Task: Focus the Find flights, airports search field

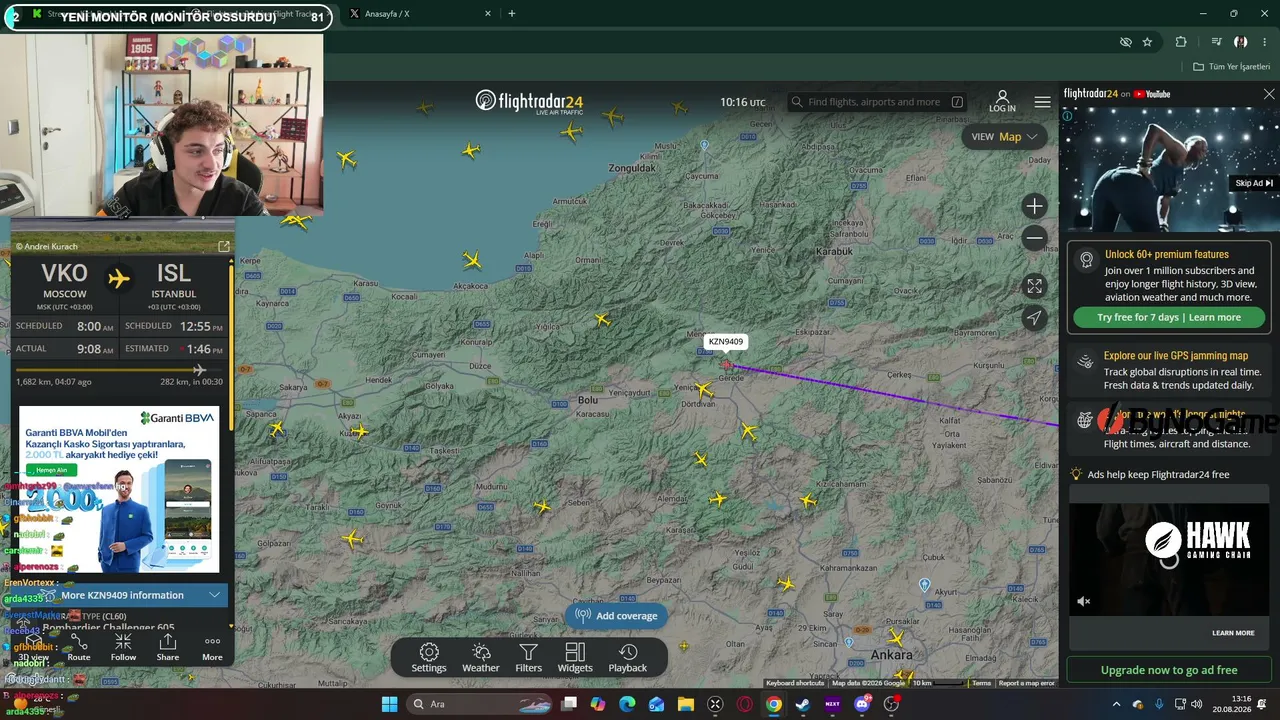Action: tap(876, 102)
